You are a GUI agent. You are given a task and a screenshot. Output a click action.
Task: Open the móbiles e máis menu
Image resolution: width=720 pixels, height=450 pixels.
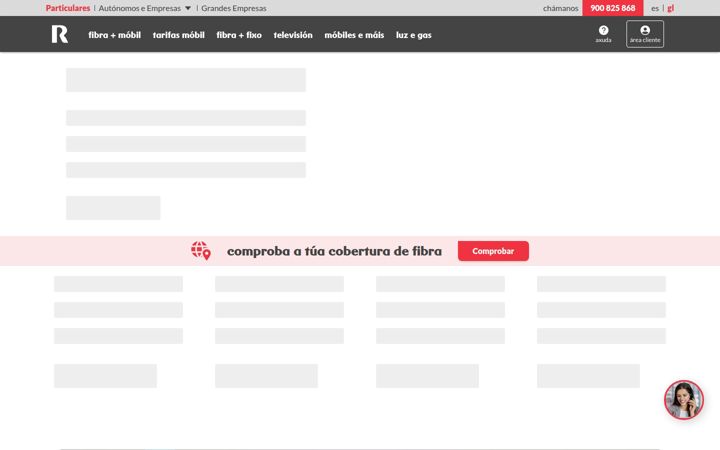pos(354,35)
